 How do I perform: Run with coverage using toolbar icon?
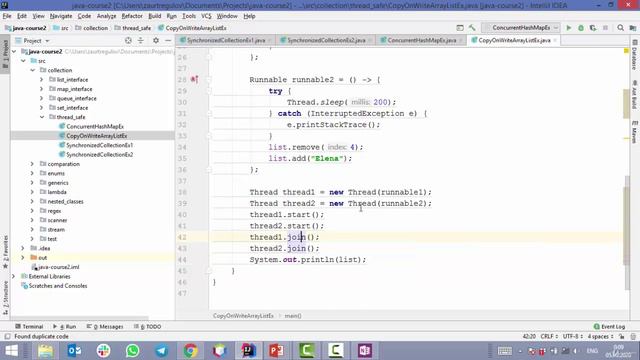tap(593, 28)
